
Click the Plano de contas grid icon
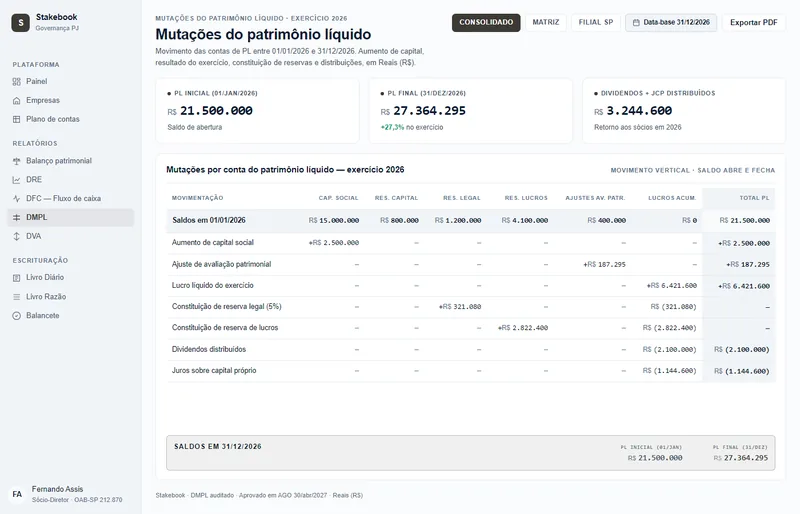[17, 119]
